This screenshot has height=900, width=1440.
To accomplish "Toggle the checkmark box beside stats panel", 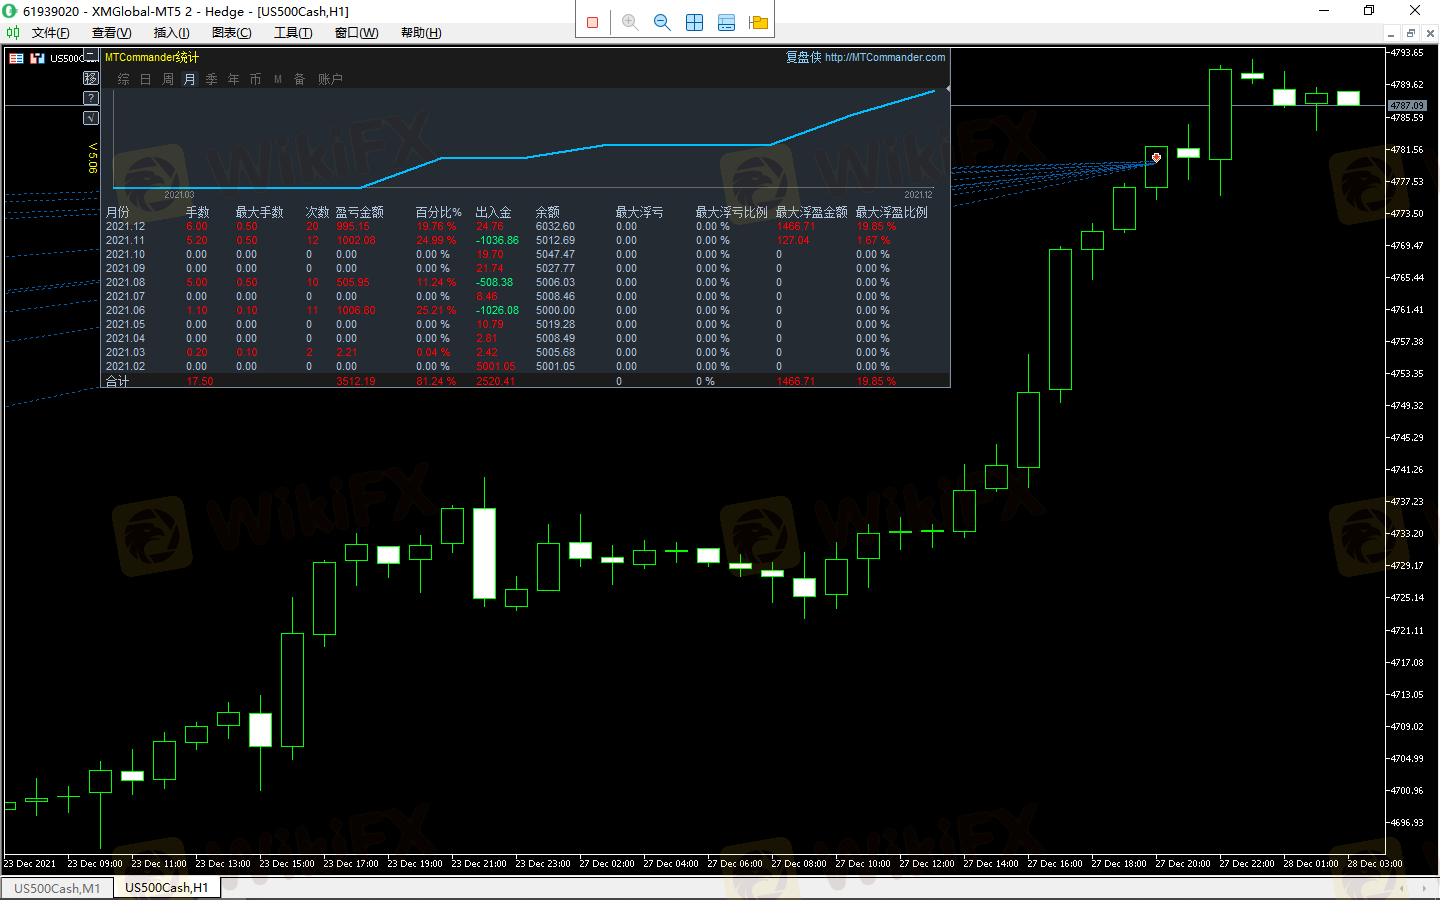I will pos(91,118).
